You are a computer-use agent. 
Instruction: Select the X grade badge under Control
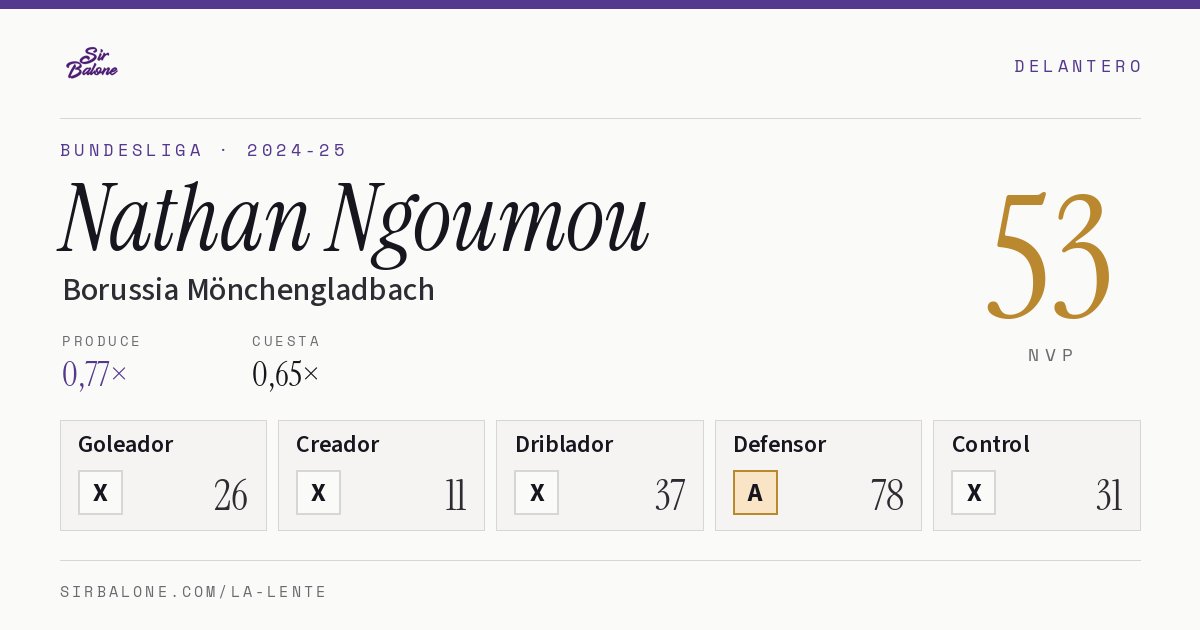point(974,492)
